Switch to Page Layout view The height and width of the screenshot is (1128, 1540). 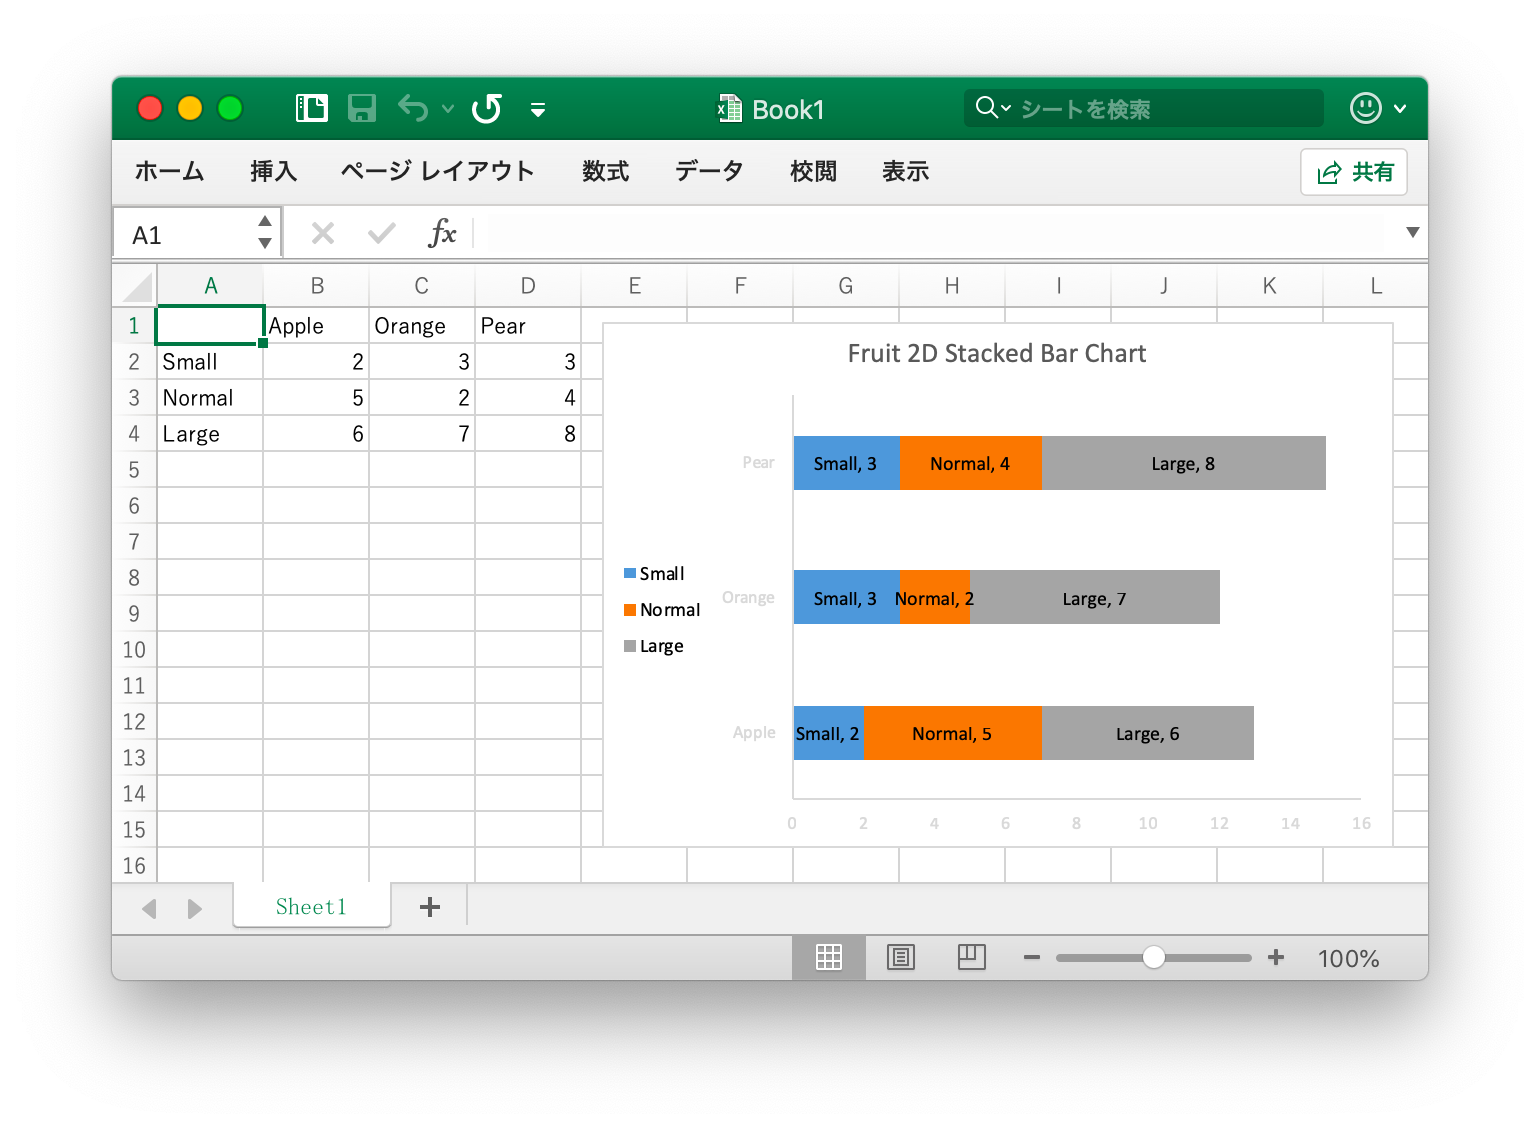901,958
